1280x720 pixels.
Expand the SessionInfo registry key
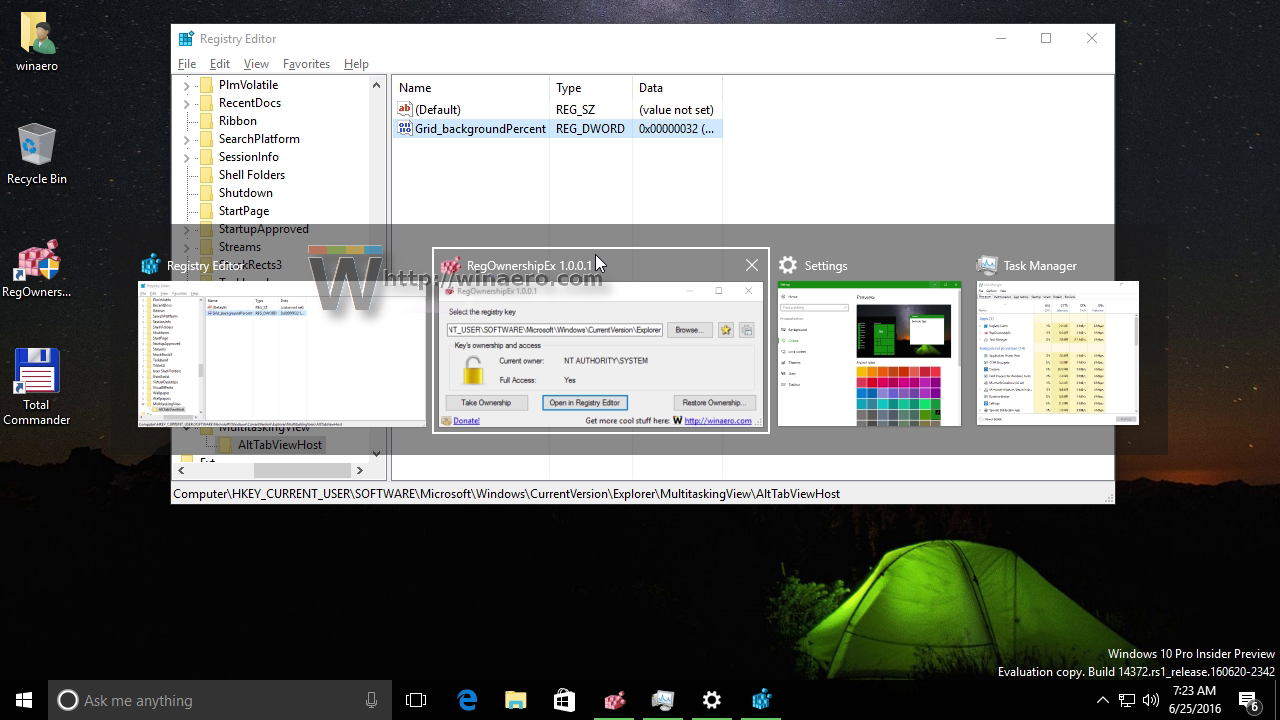pyautogui.click(x=186, y=157)
